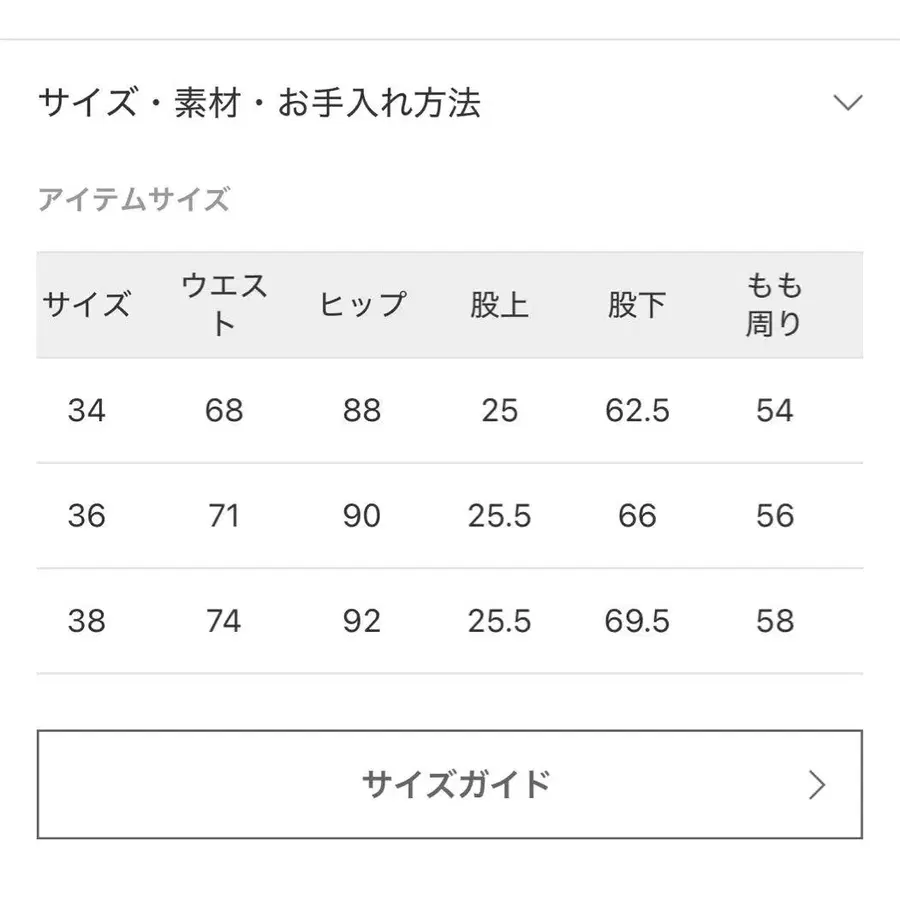The image size is (900, 900).
Task: Click the 股下 column header
Action: pos(636,303)
